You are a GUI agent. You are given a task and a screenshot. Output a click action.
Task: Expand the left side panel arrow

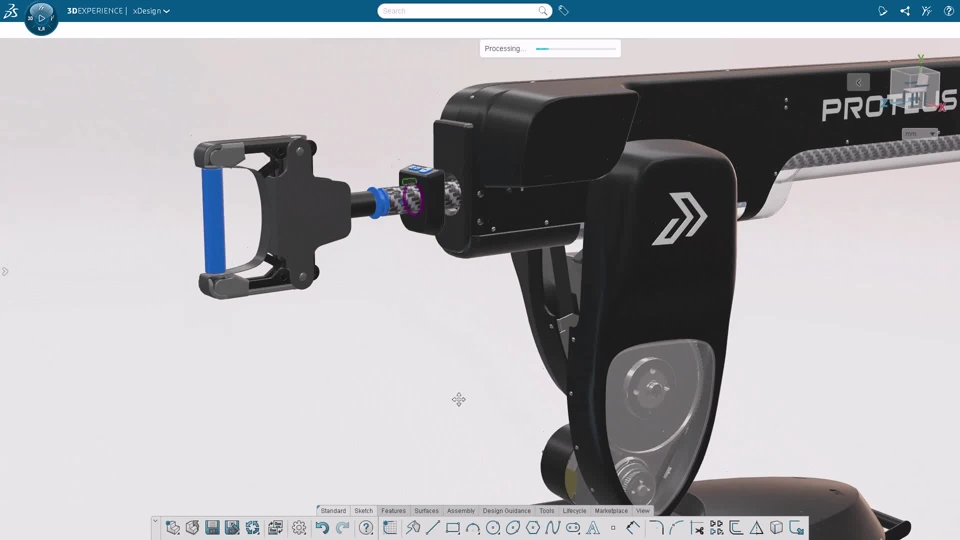coord(5,271)
